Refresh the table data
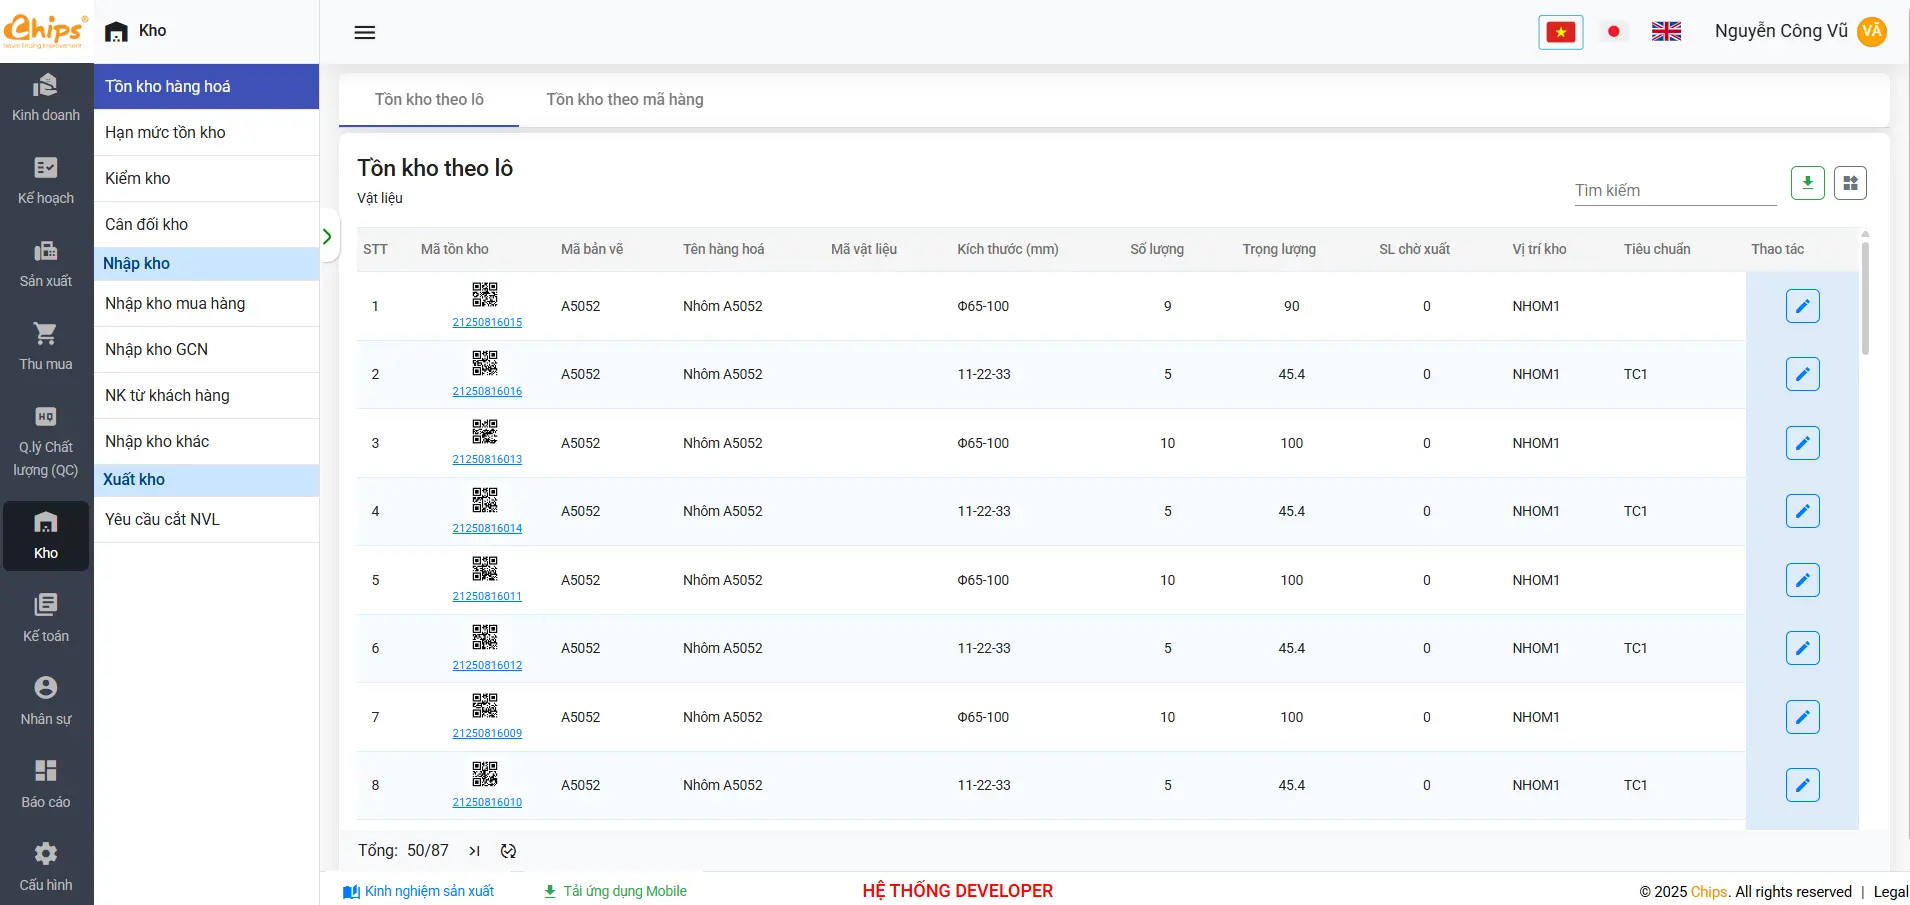The height and width of the screenshot is (905, 1910). [x=508, y=851]
